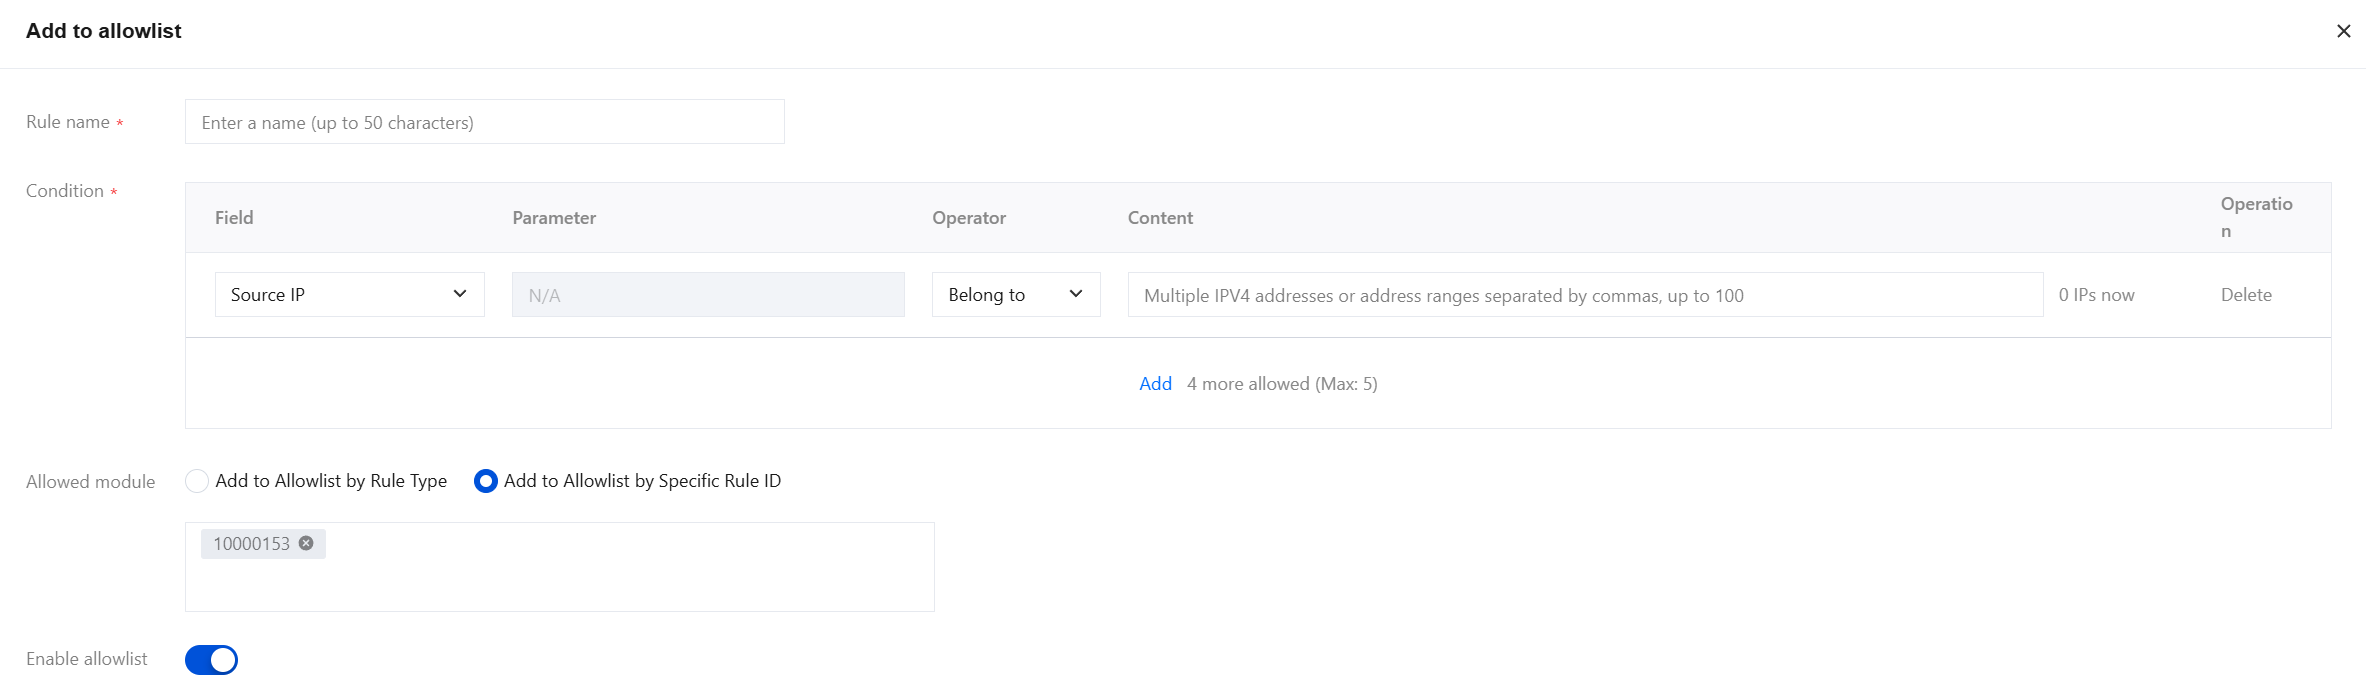Click the Content column header
Screen dimensions: 2366x682
[1160, 218]
